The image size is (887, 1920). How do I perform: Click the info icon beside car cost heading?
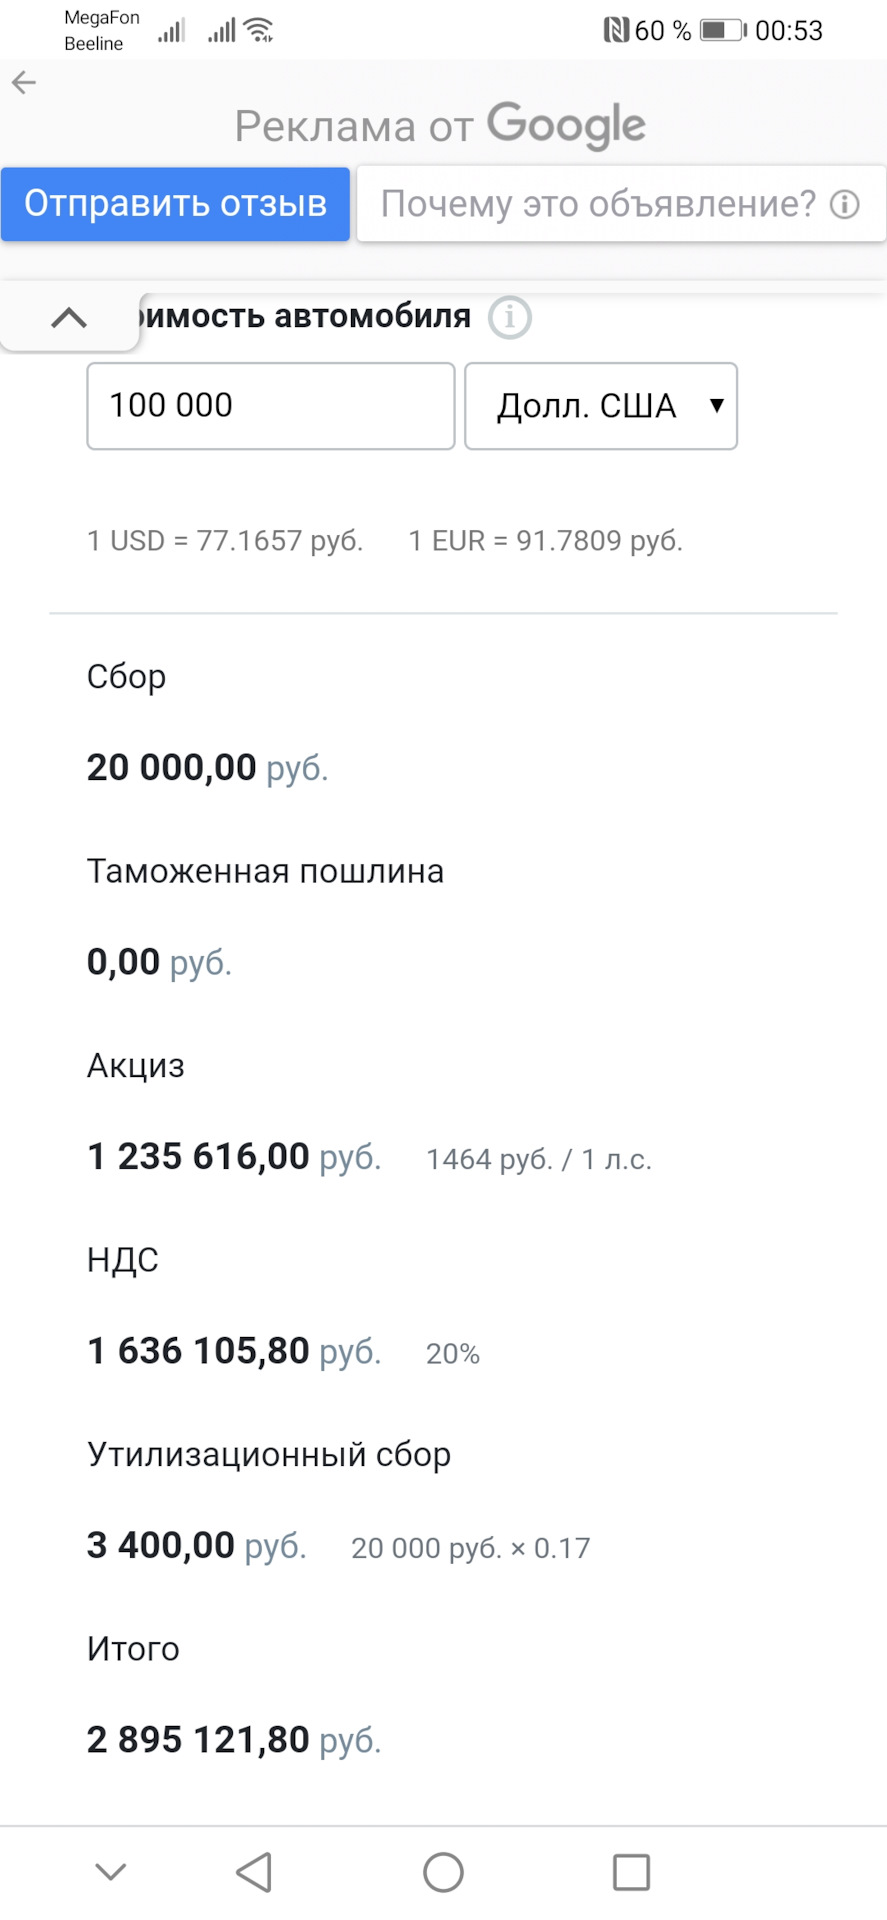pos(510,318)
